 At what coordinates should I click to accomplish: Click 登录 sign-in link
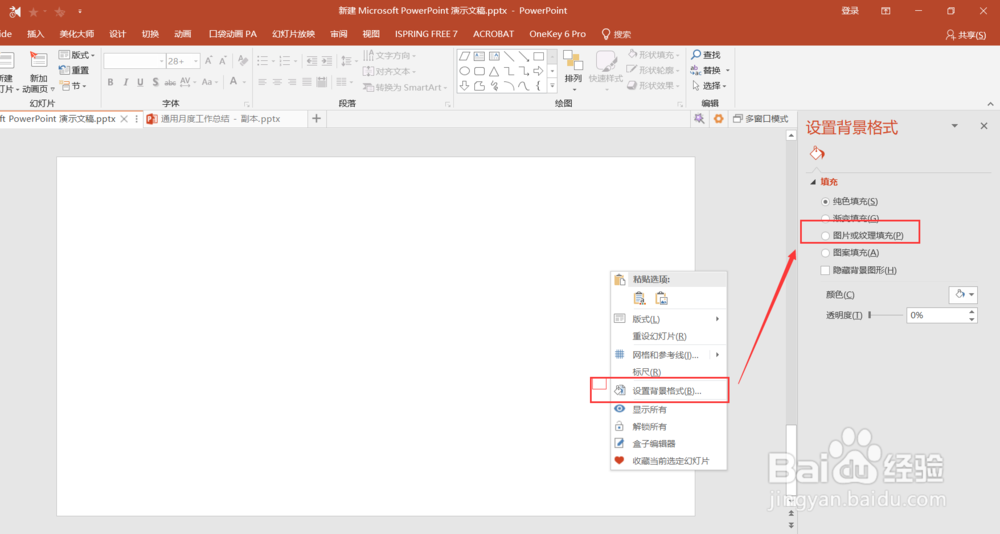(x=849, y=11)
